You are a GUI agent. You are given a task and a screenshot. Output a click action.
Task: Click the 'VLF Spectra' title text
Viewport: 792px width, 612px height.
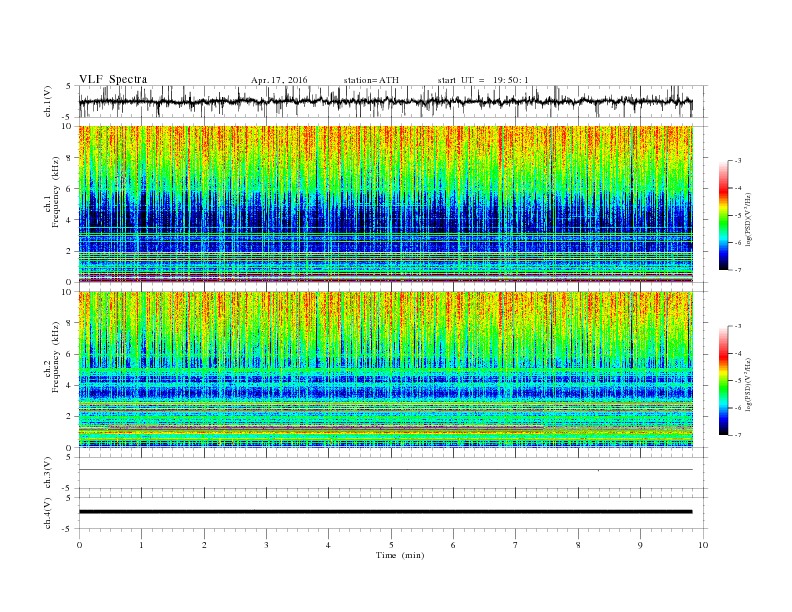(113, 79)
